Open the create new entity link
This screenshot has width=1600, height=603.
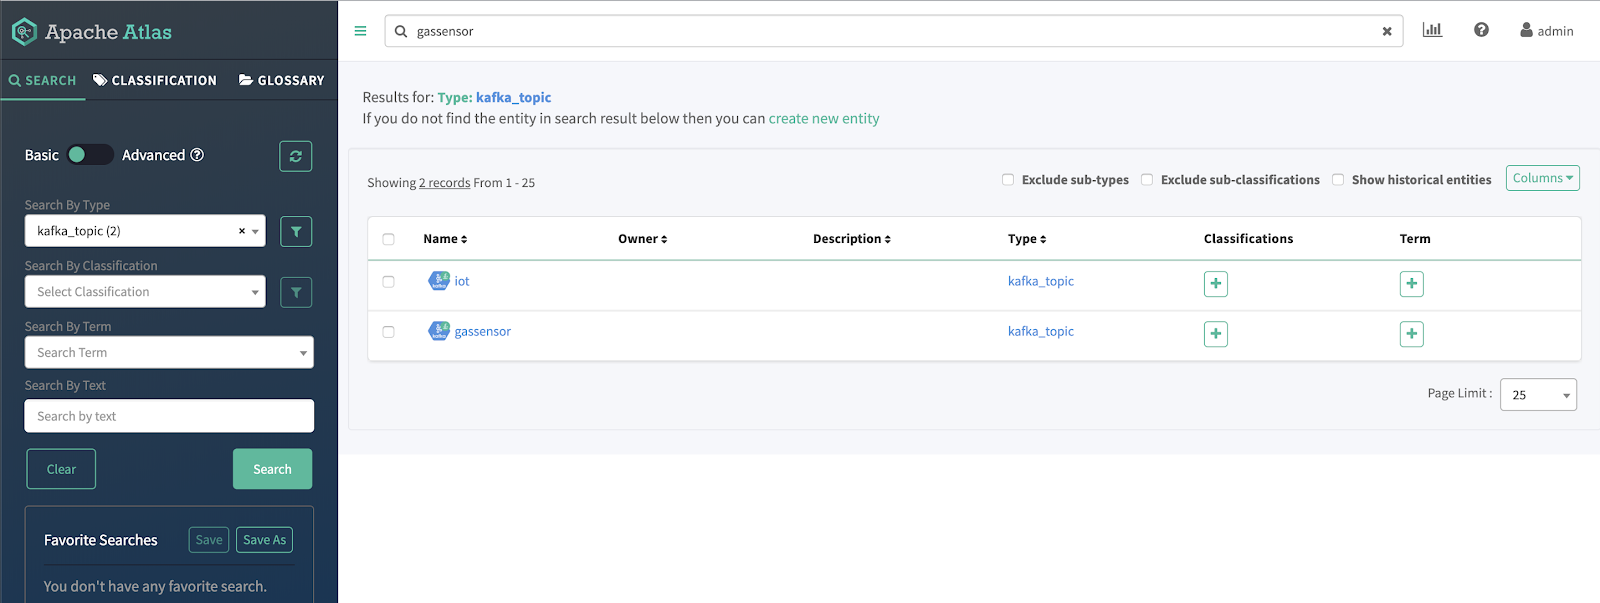824,118
